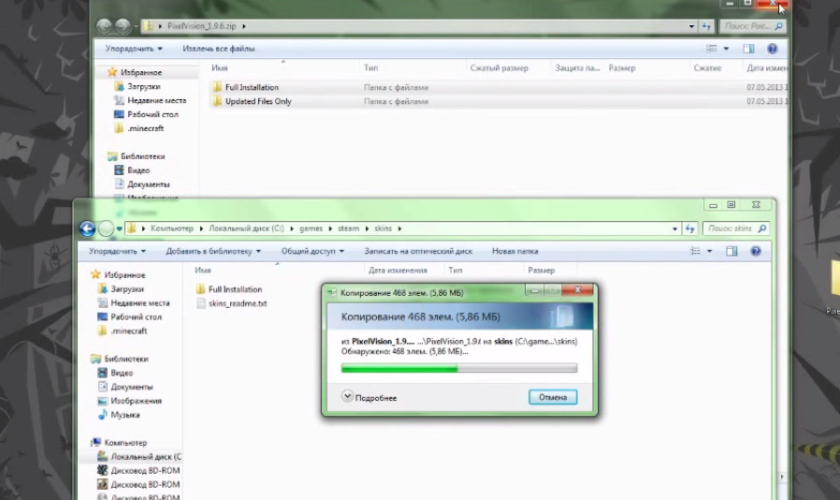840x500 pixels.
Task: Open .minecraft in skins window sidebar
Action: pos(129,331)
